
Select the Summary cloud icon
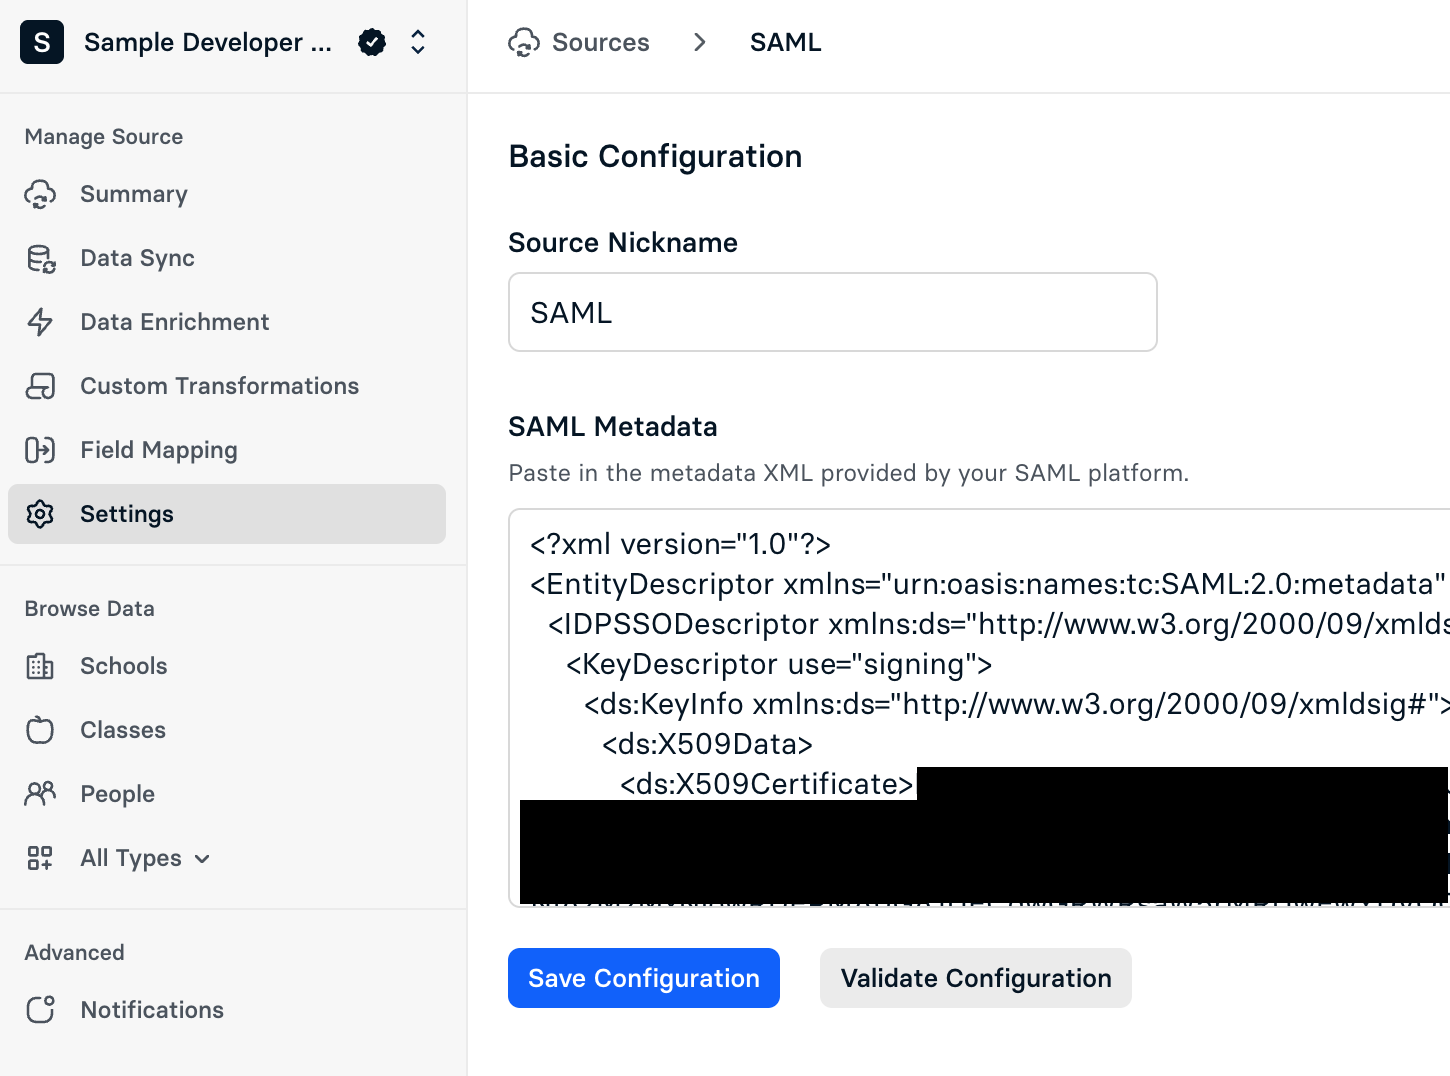[40, 194]
